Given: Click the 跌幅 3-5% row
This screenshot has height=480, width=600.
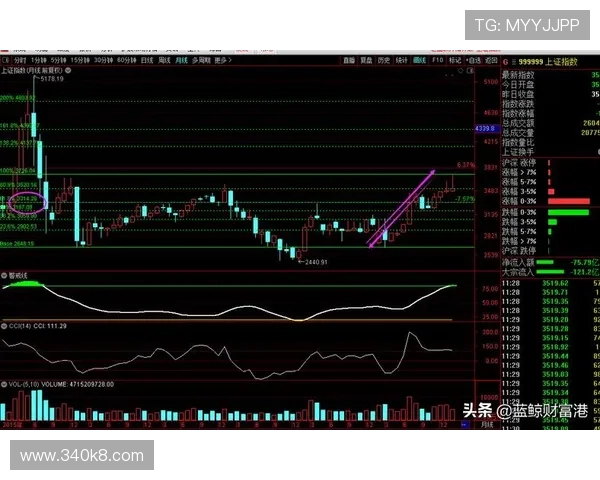Looking at the screenshot, I should pos(550,222).
